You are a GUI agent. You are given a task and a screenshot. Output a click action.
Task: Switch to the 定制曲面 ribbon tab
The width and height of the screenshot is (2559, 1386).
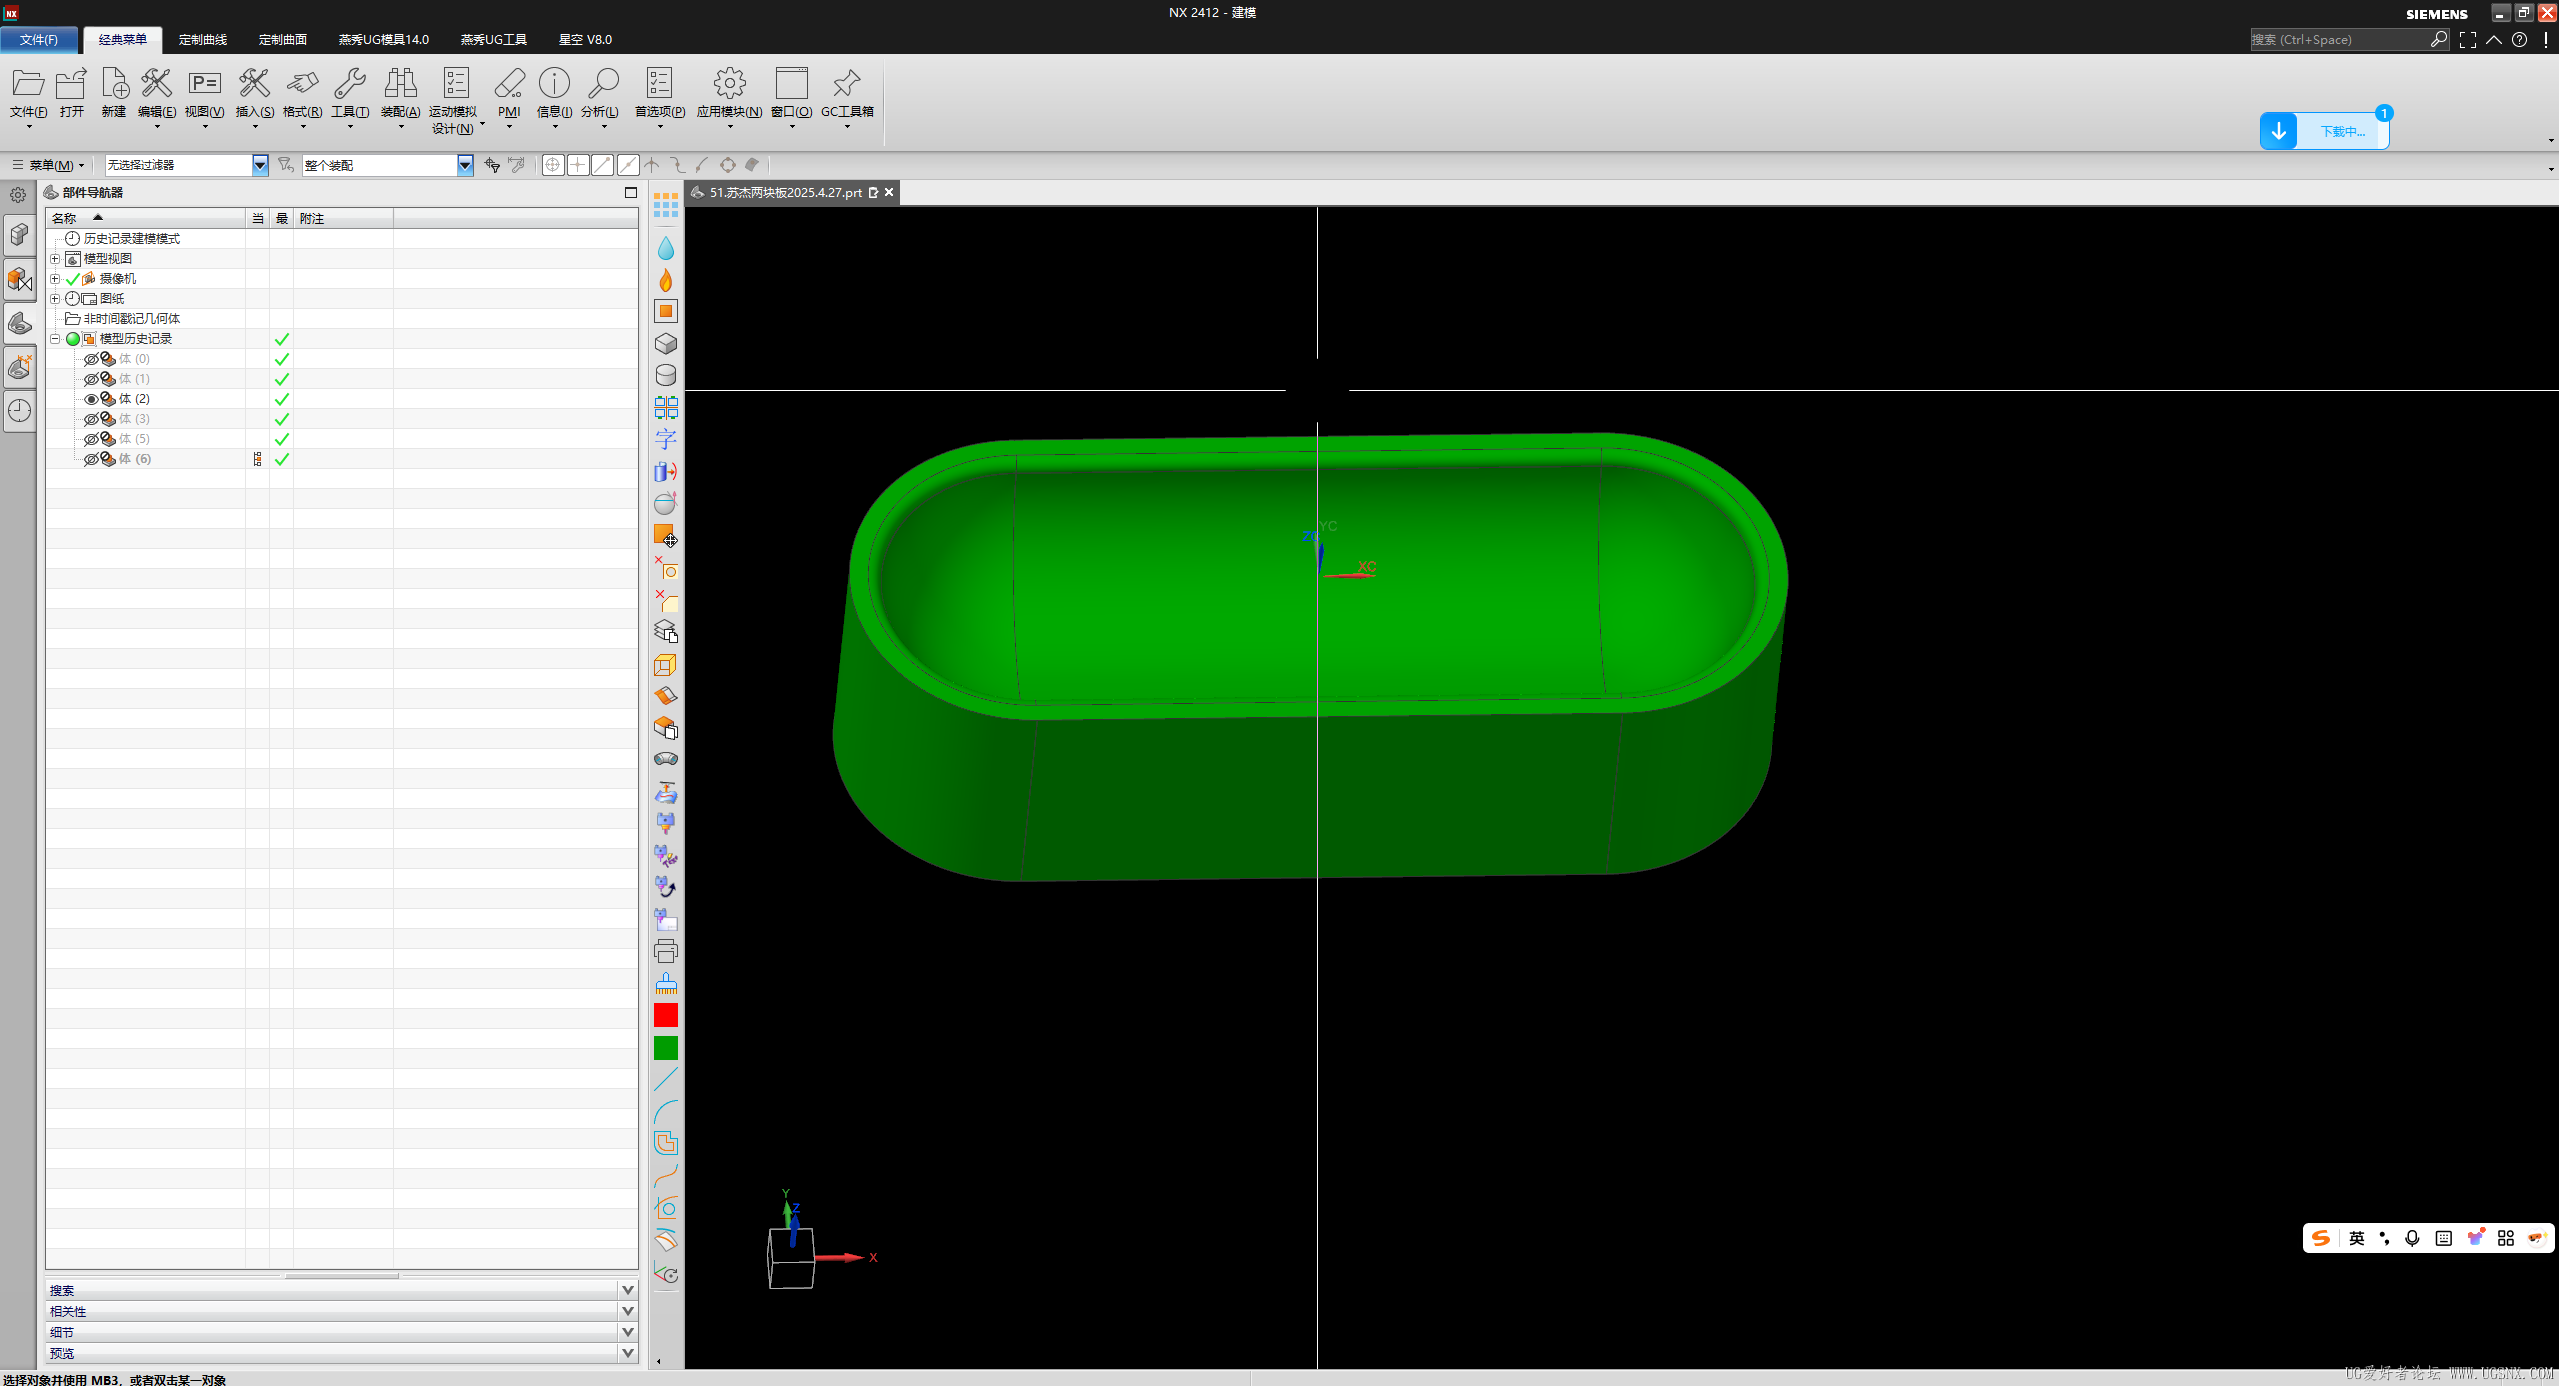pyautogui.click(x=283, y=40)
